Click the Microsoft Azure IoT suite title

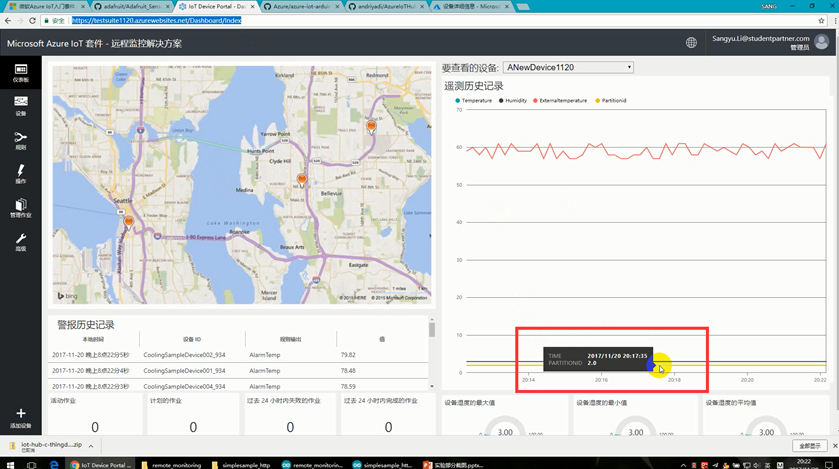tap(94, 43)
